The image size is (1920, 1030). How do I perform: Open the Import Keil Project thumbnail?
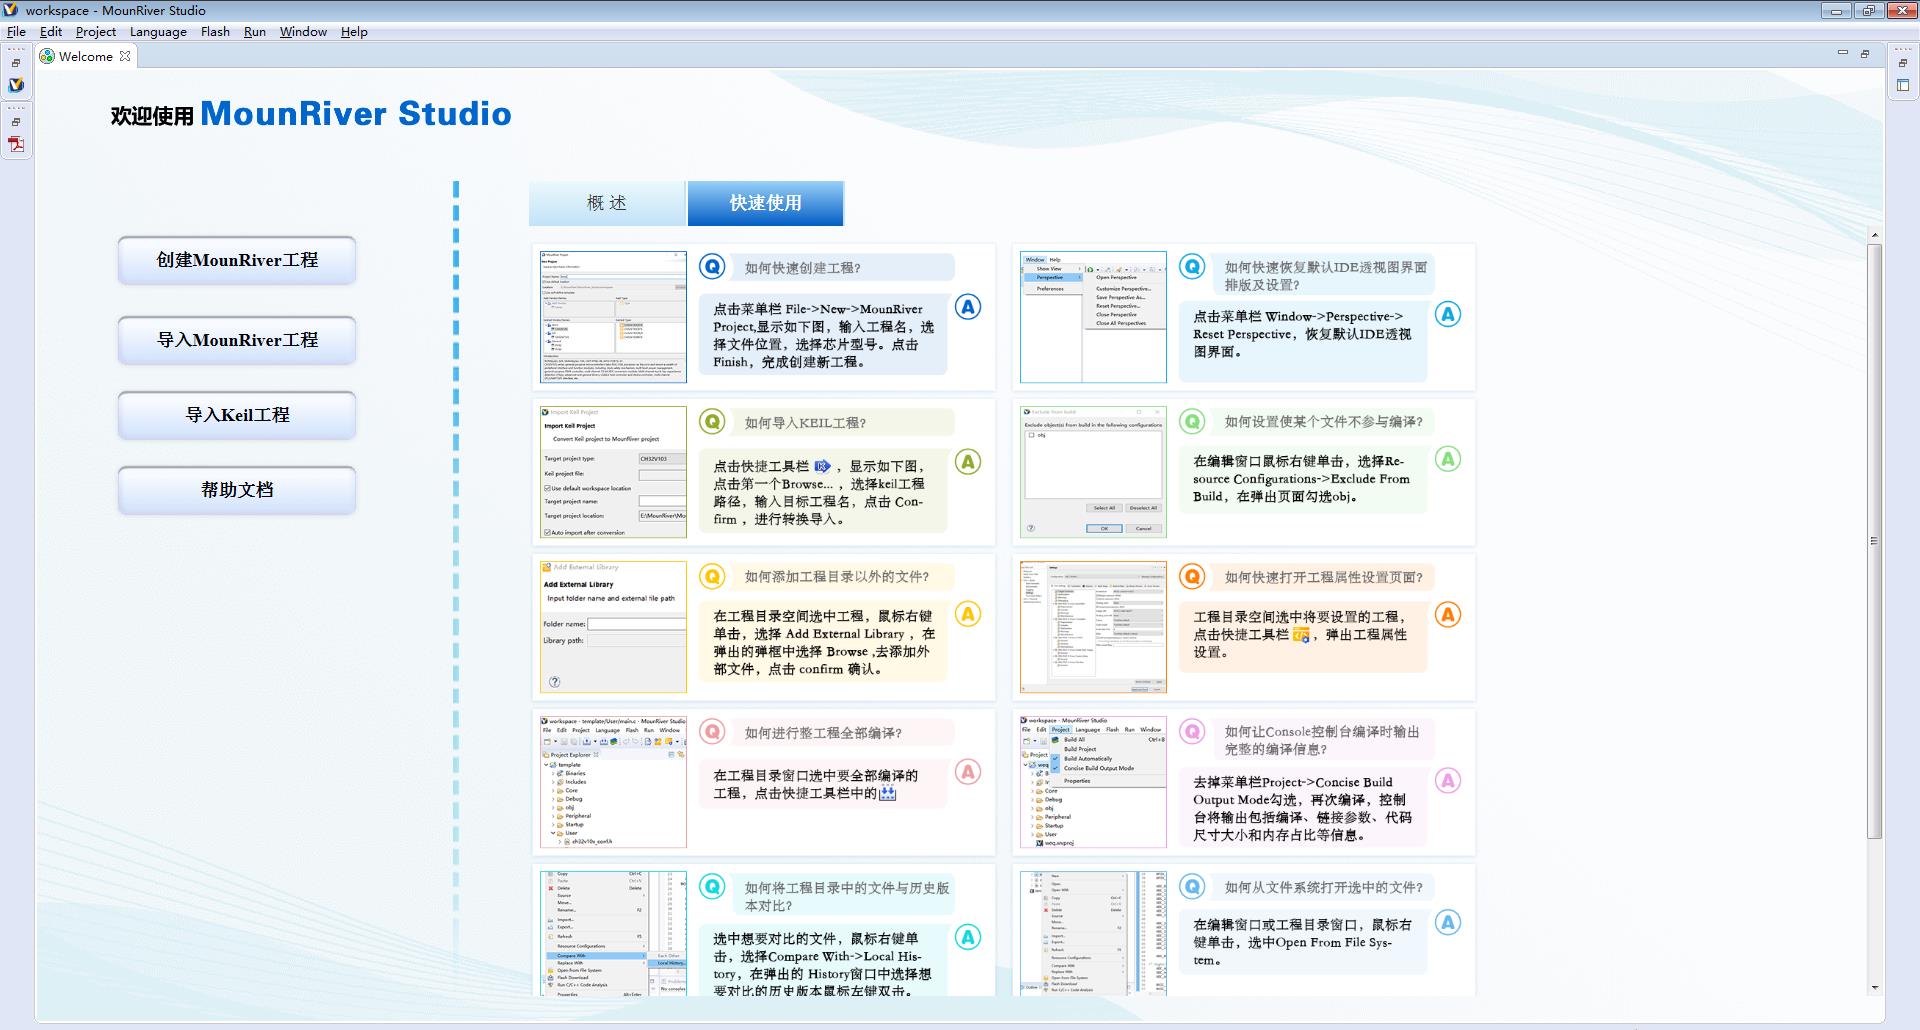pos(613,472)
